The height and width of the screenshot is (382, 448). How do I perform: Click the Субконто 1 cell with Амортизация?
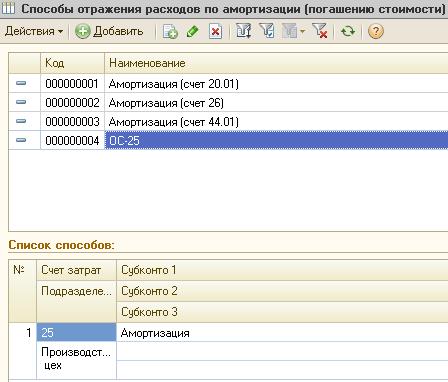(282, 332)
